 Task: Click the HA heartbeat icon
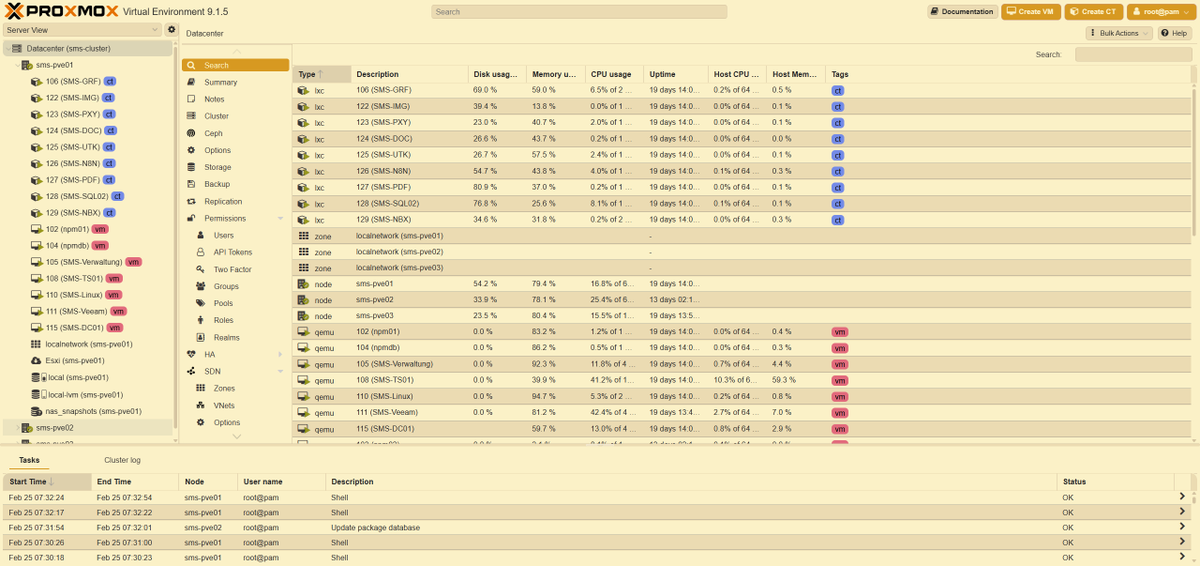pyautogui.click(x=191, y=354)
